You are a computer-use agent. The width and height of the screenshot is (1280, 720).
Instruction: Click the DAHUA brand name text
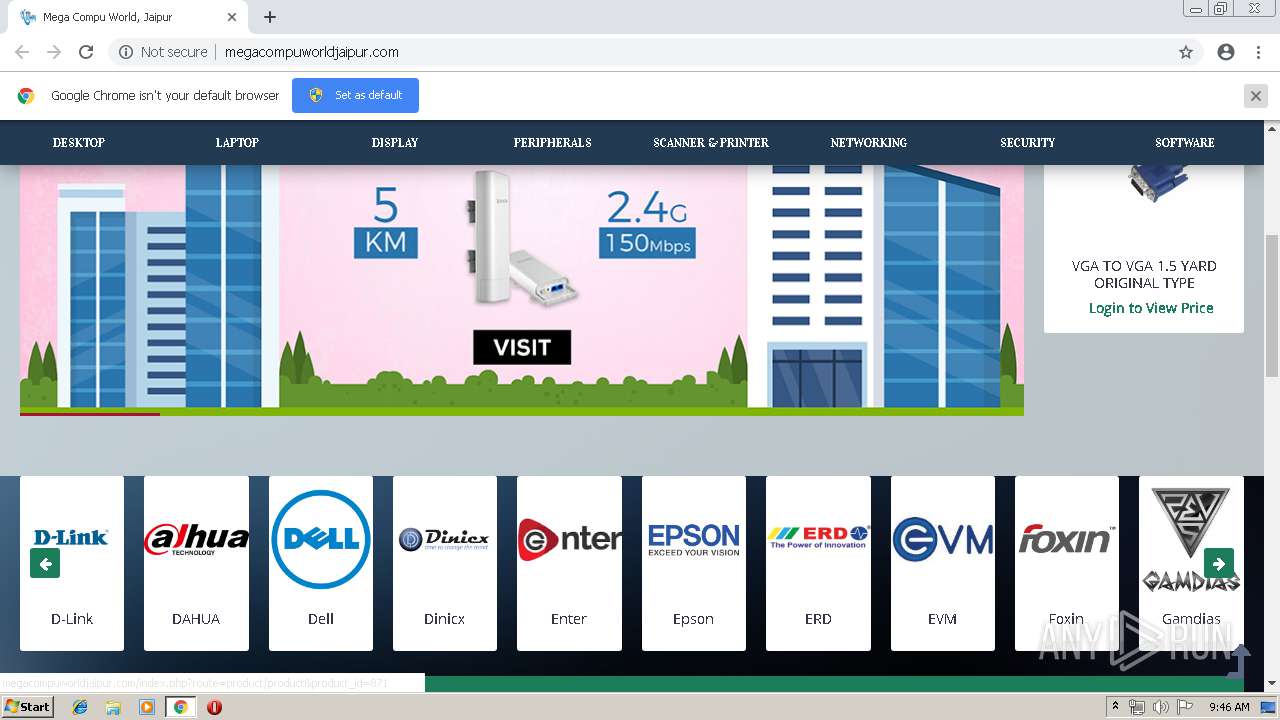click(196, 619)
